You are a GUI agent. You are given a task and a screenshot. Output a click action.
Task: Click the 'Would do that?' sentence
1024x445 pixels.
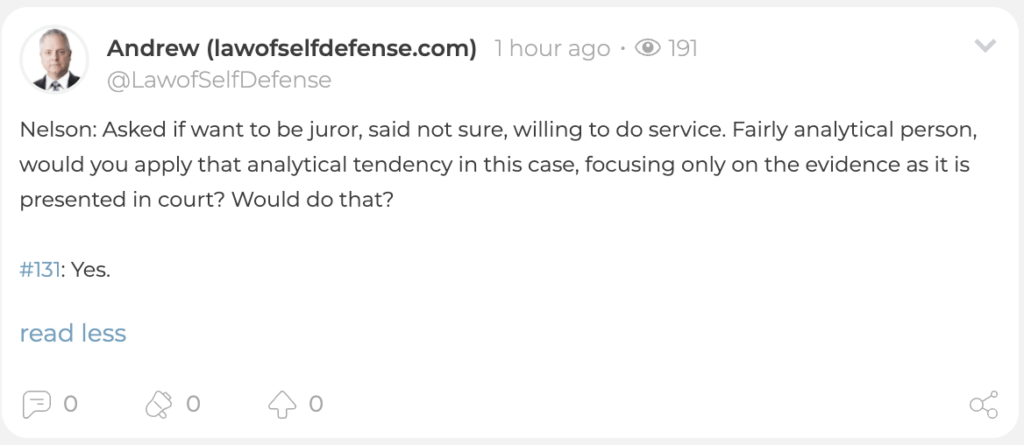tap(312, 199)
